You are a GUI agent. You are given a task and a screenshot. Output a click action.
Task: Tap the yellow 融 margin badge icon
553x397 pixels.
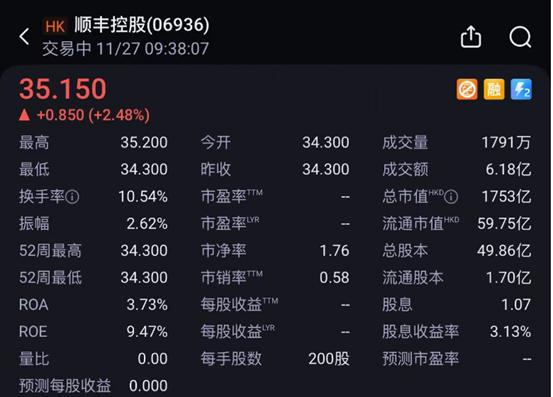494,90
